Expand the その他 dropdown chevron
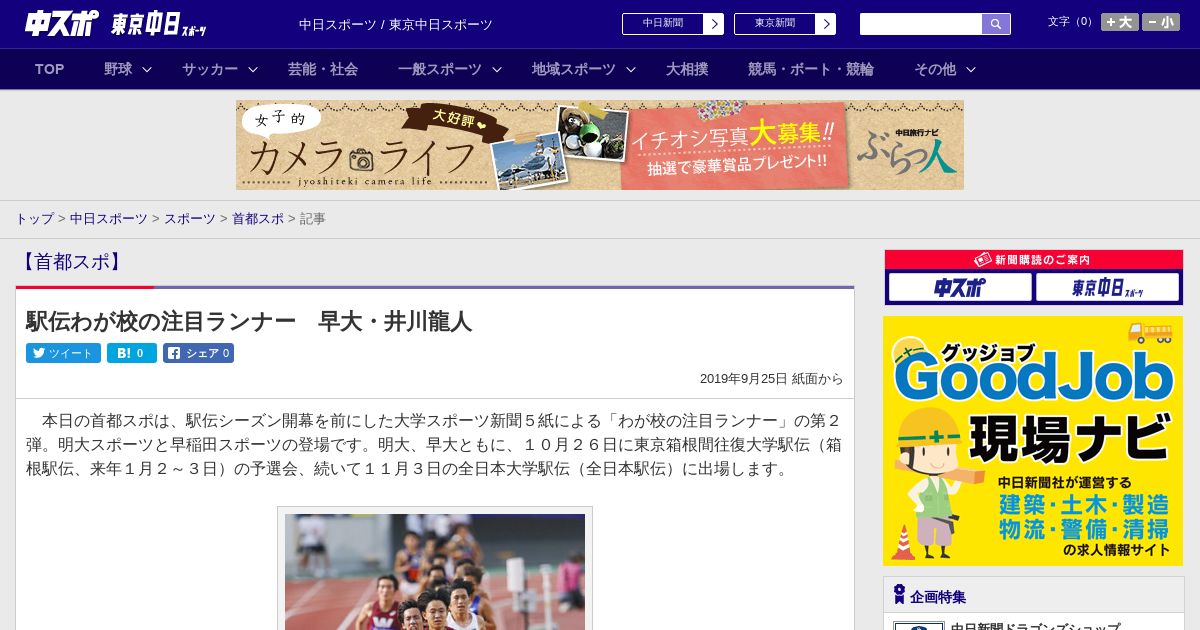Screen dimensions: 1200x630 (x=971, y=69)
